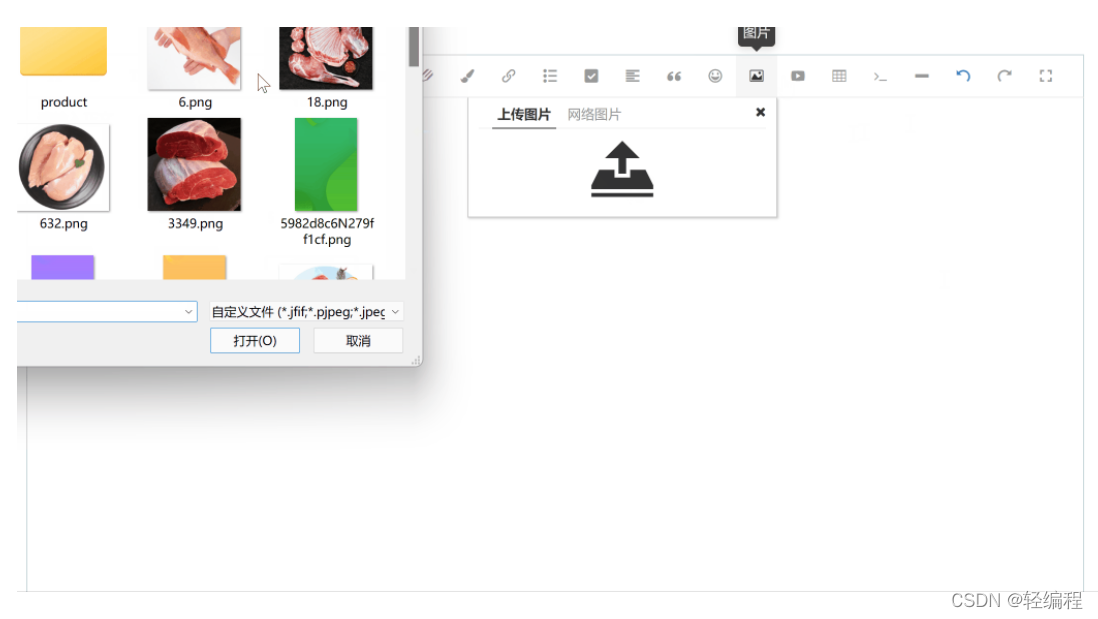Toggle fullscreen editor mode
Screen dimensions: 1098x619
(x=1045, y=76)
